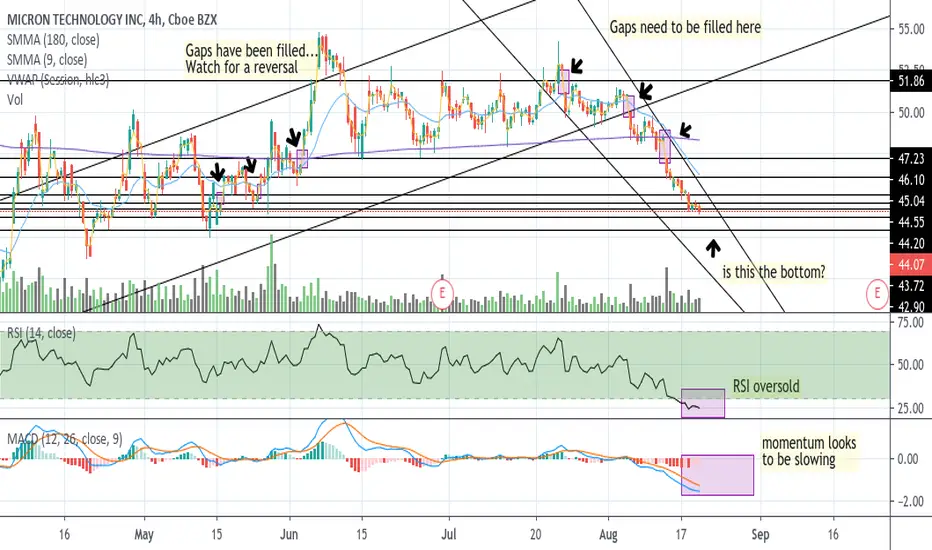Click the Jun label on the time axis
The height and width of the screenshot is (550, 932).
coord(289,534)
